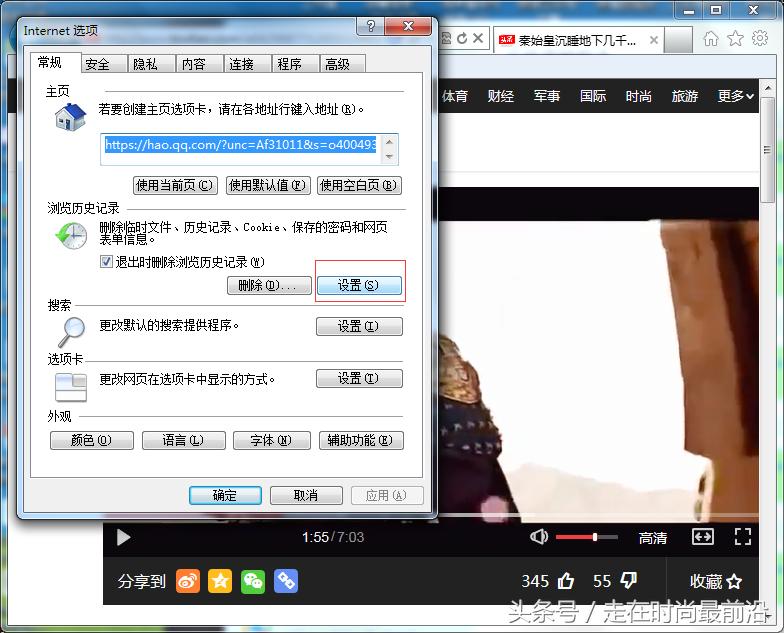Mute the video with speaker icon
This screenshot has width=784, height=633.
coord(538,537)
